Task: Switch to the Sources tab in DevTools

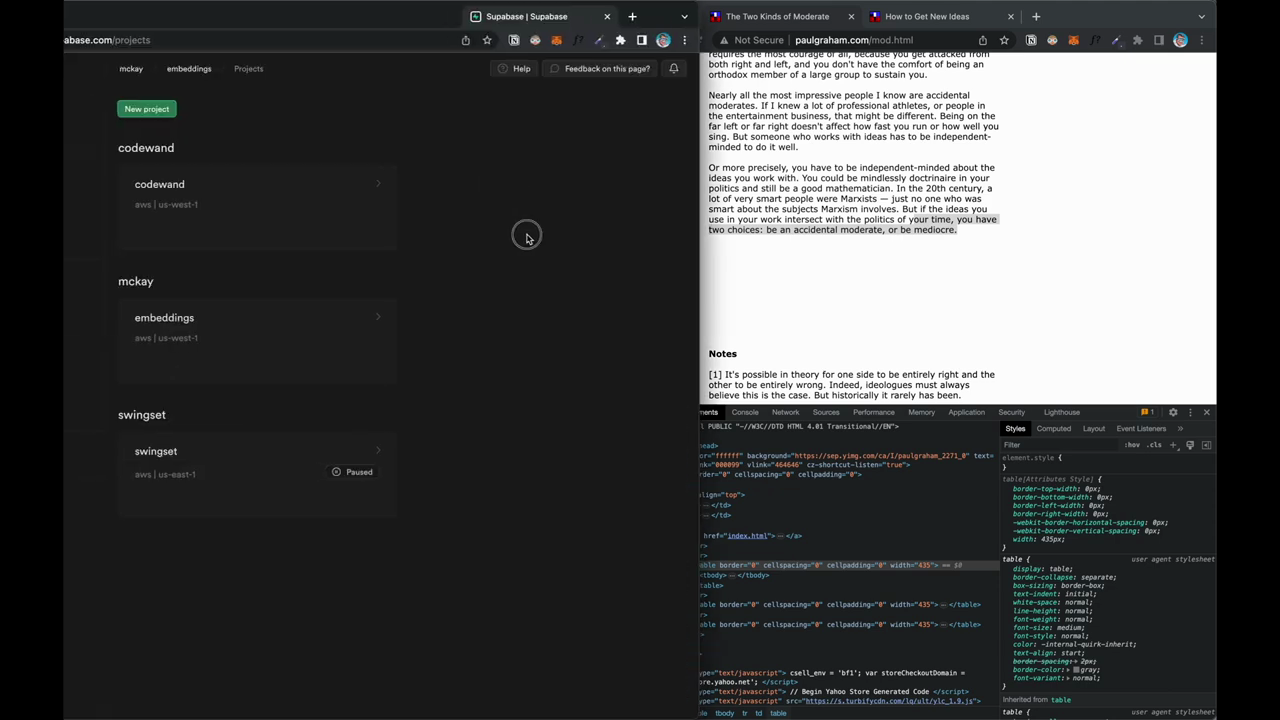Action: coord(826,412)
